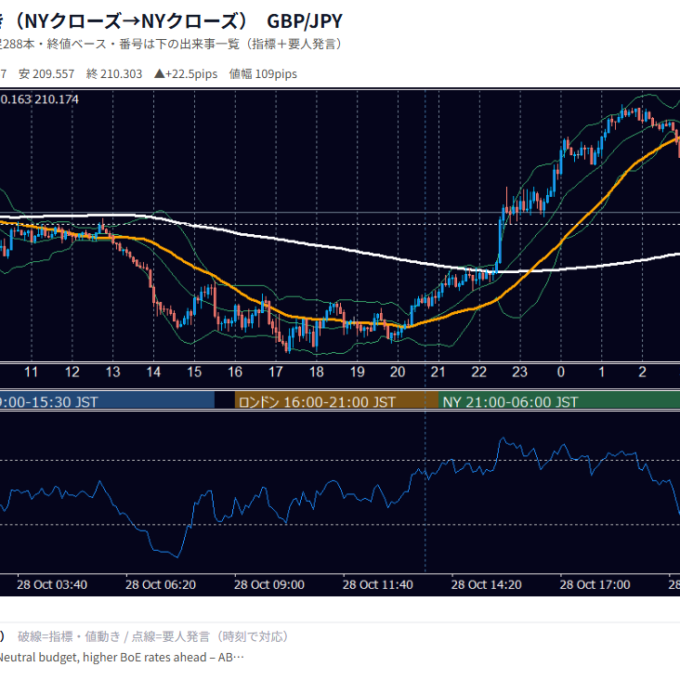Image resolution: width=680 pixels, height=680 pixels.
Task: Click the daily low value 安 209.557
Action: pos(46,74)
